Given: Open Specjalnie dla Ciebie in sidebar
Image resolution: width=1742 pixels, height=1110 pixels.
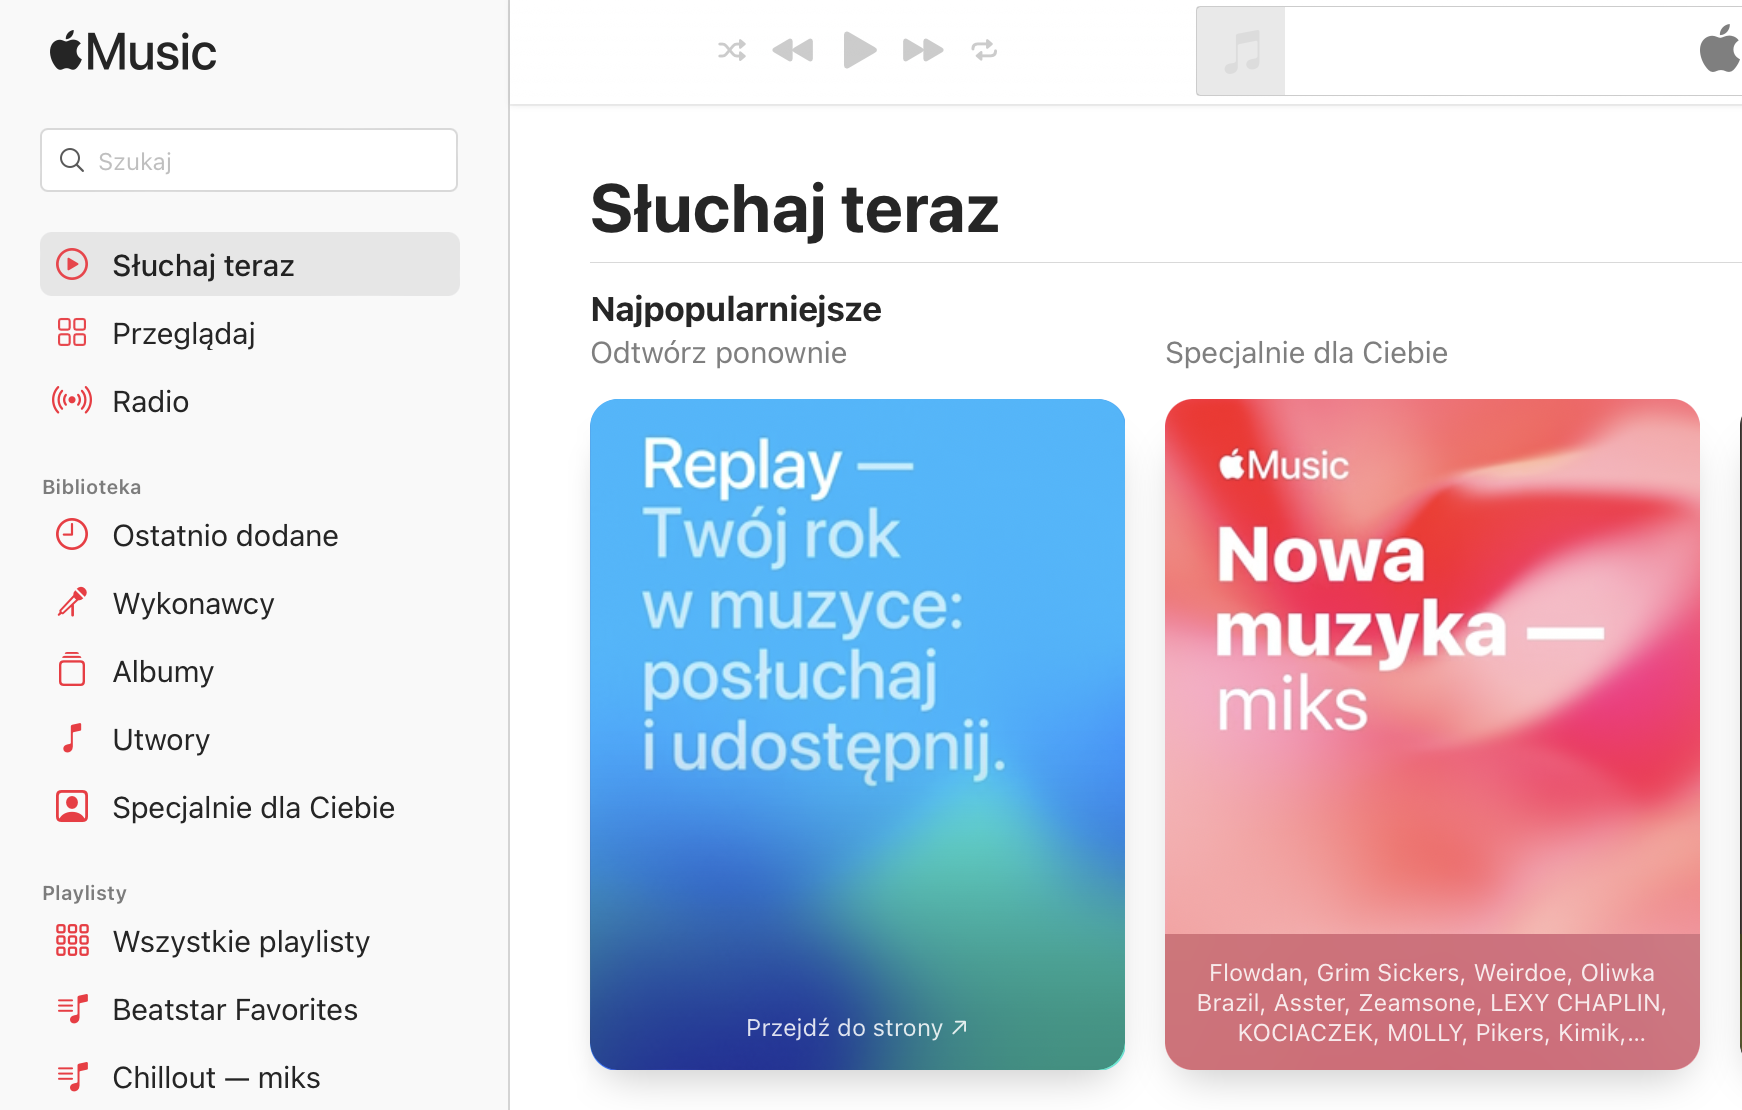Looking at the screenshot, I should coord(250,807).
